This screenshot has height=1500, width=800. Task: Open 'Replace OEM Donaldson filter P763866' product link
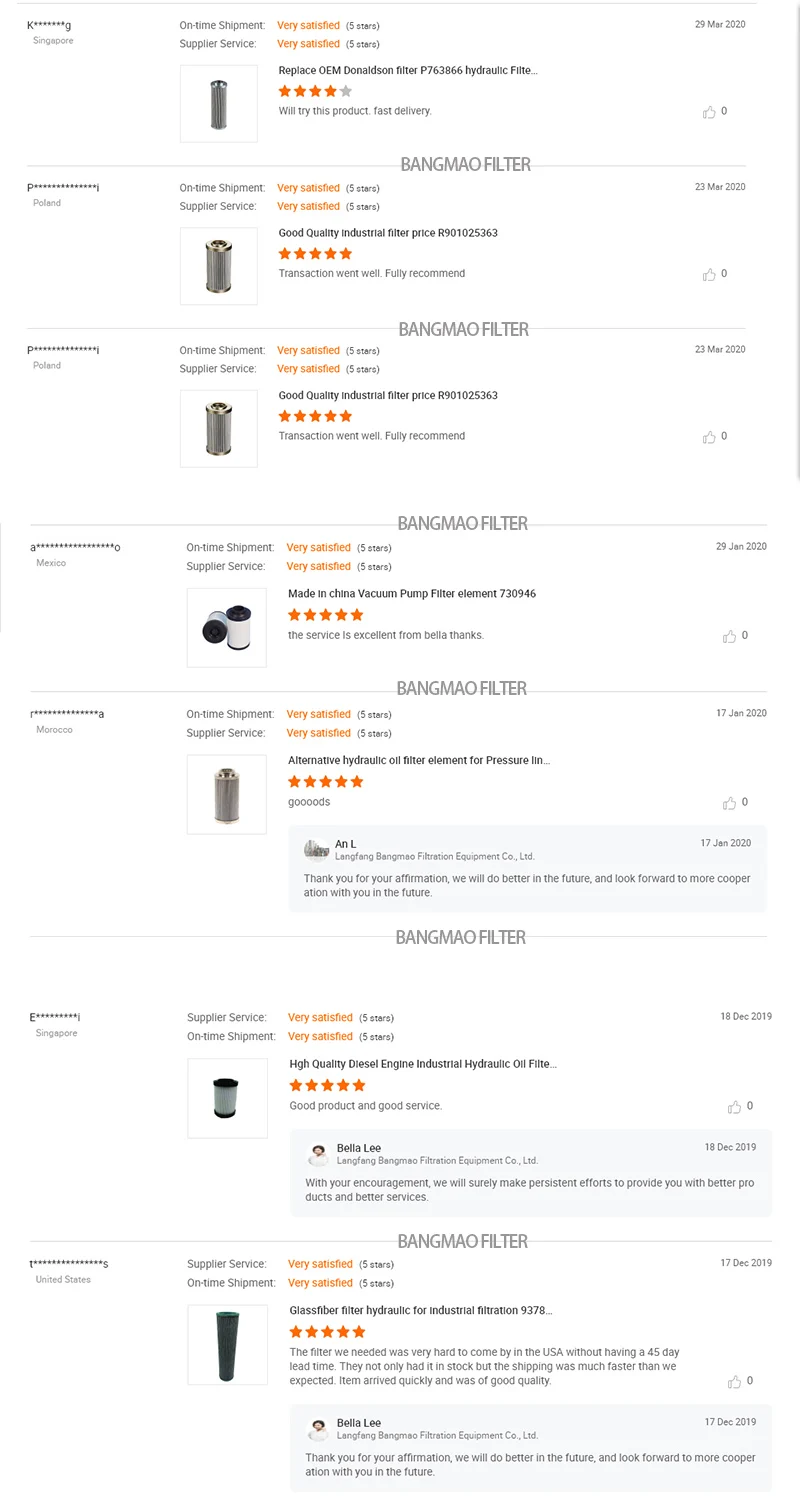pyautogui.click(x=408, y=71)
